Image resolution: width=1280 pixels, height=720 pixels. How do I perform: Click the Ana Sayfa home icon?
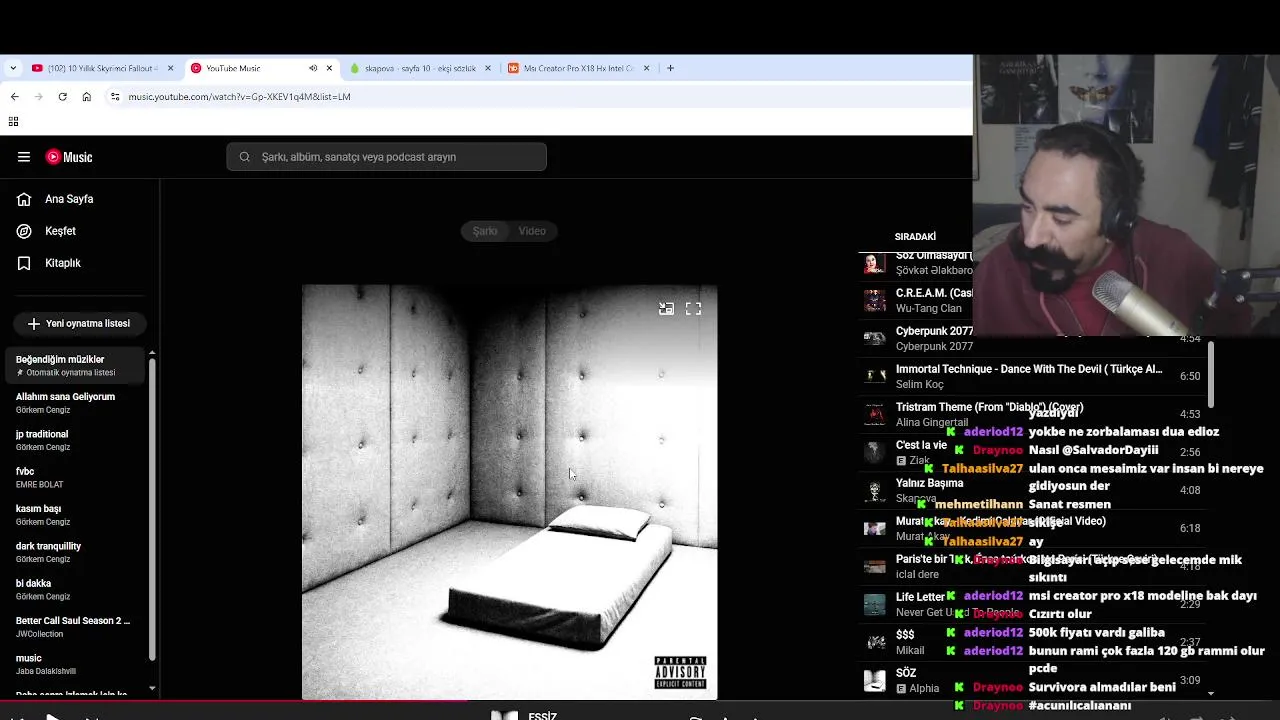pyautogui.click(x=24, y=199)
